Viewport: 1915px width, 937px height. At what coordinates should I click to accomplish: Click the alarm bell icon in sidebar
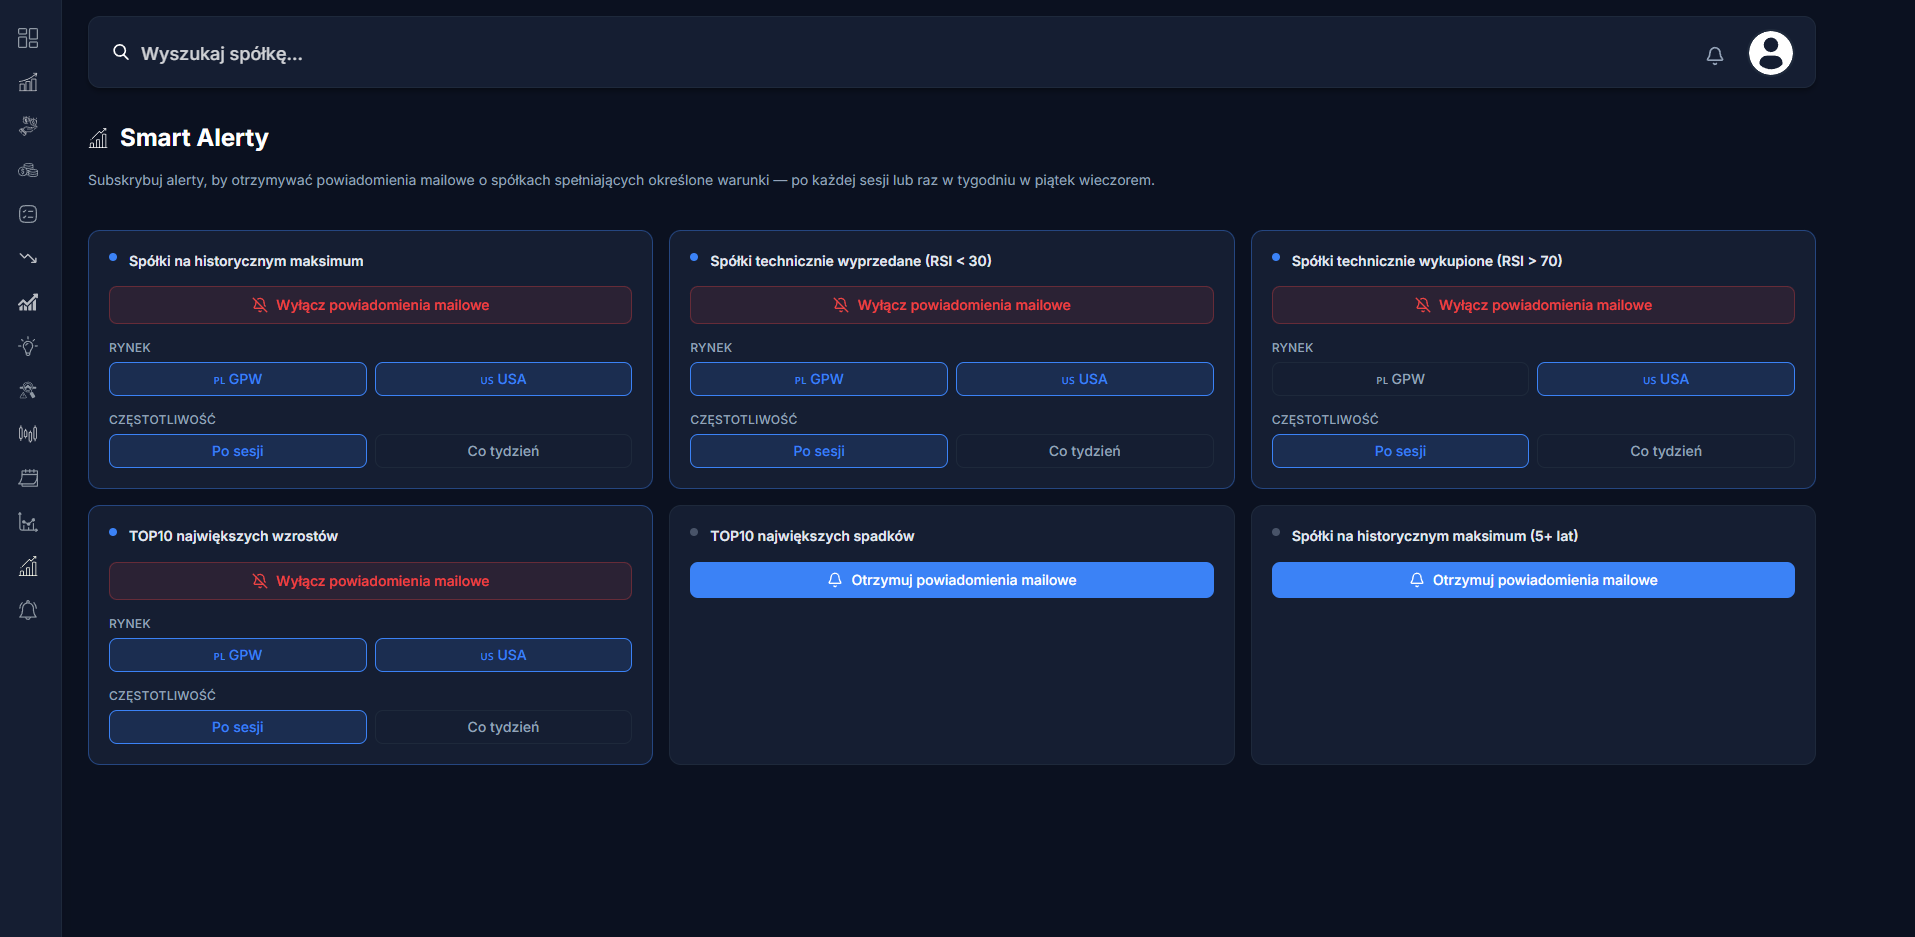coord(28,610)
